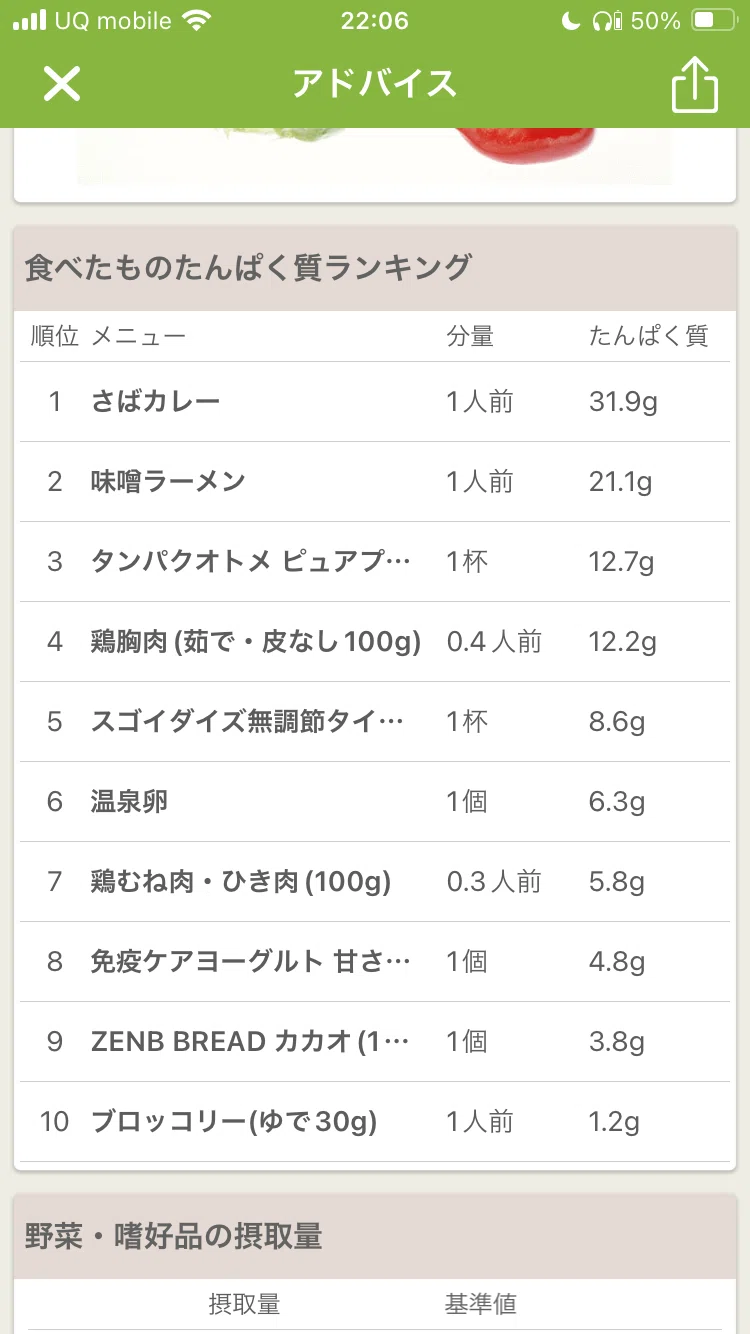Select 鶏むね肉・ひき肉 (100g) row
The image size is (750, 1334).
375,882
